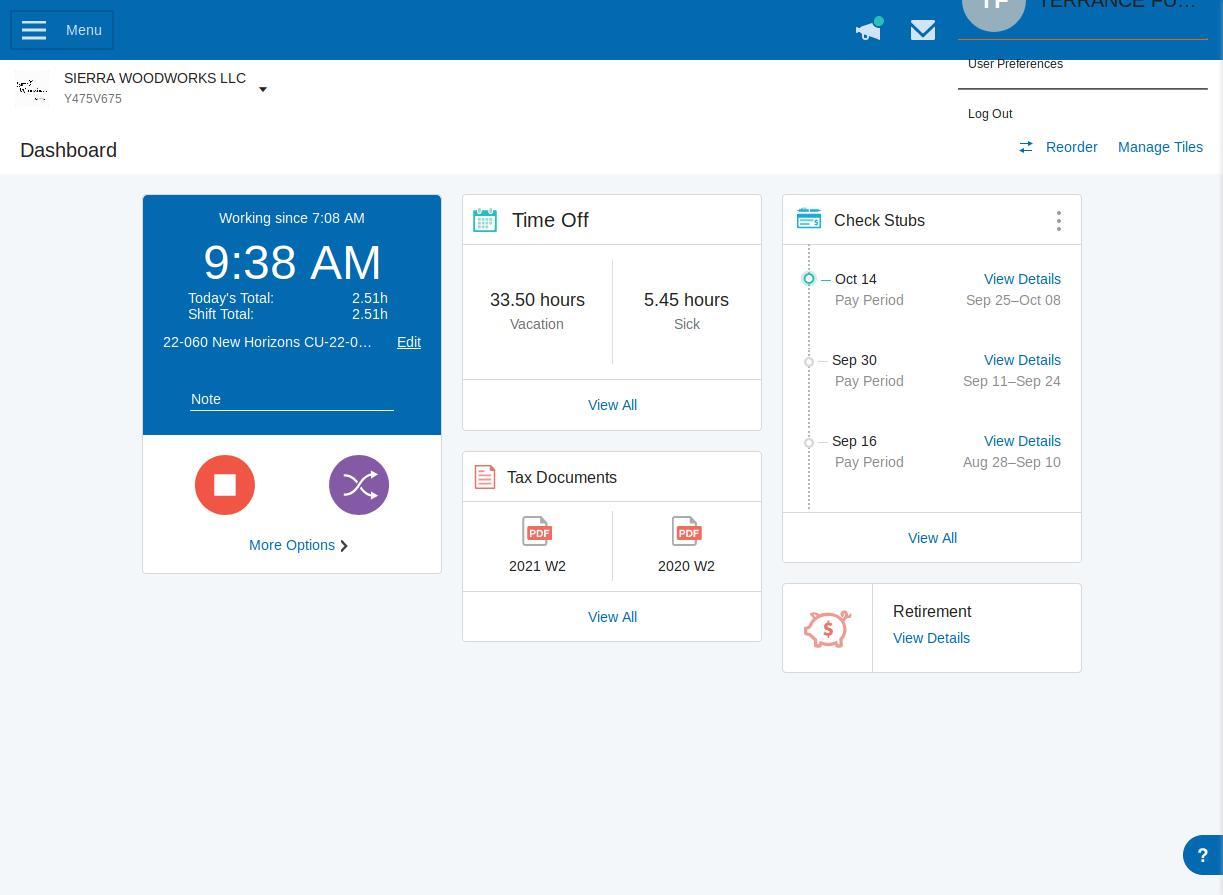Select the purple job transfer icon
The height and width of the screenshot is (895, 1223).
[358, 484]
